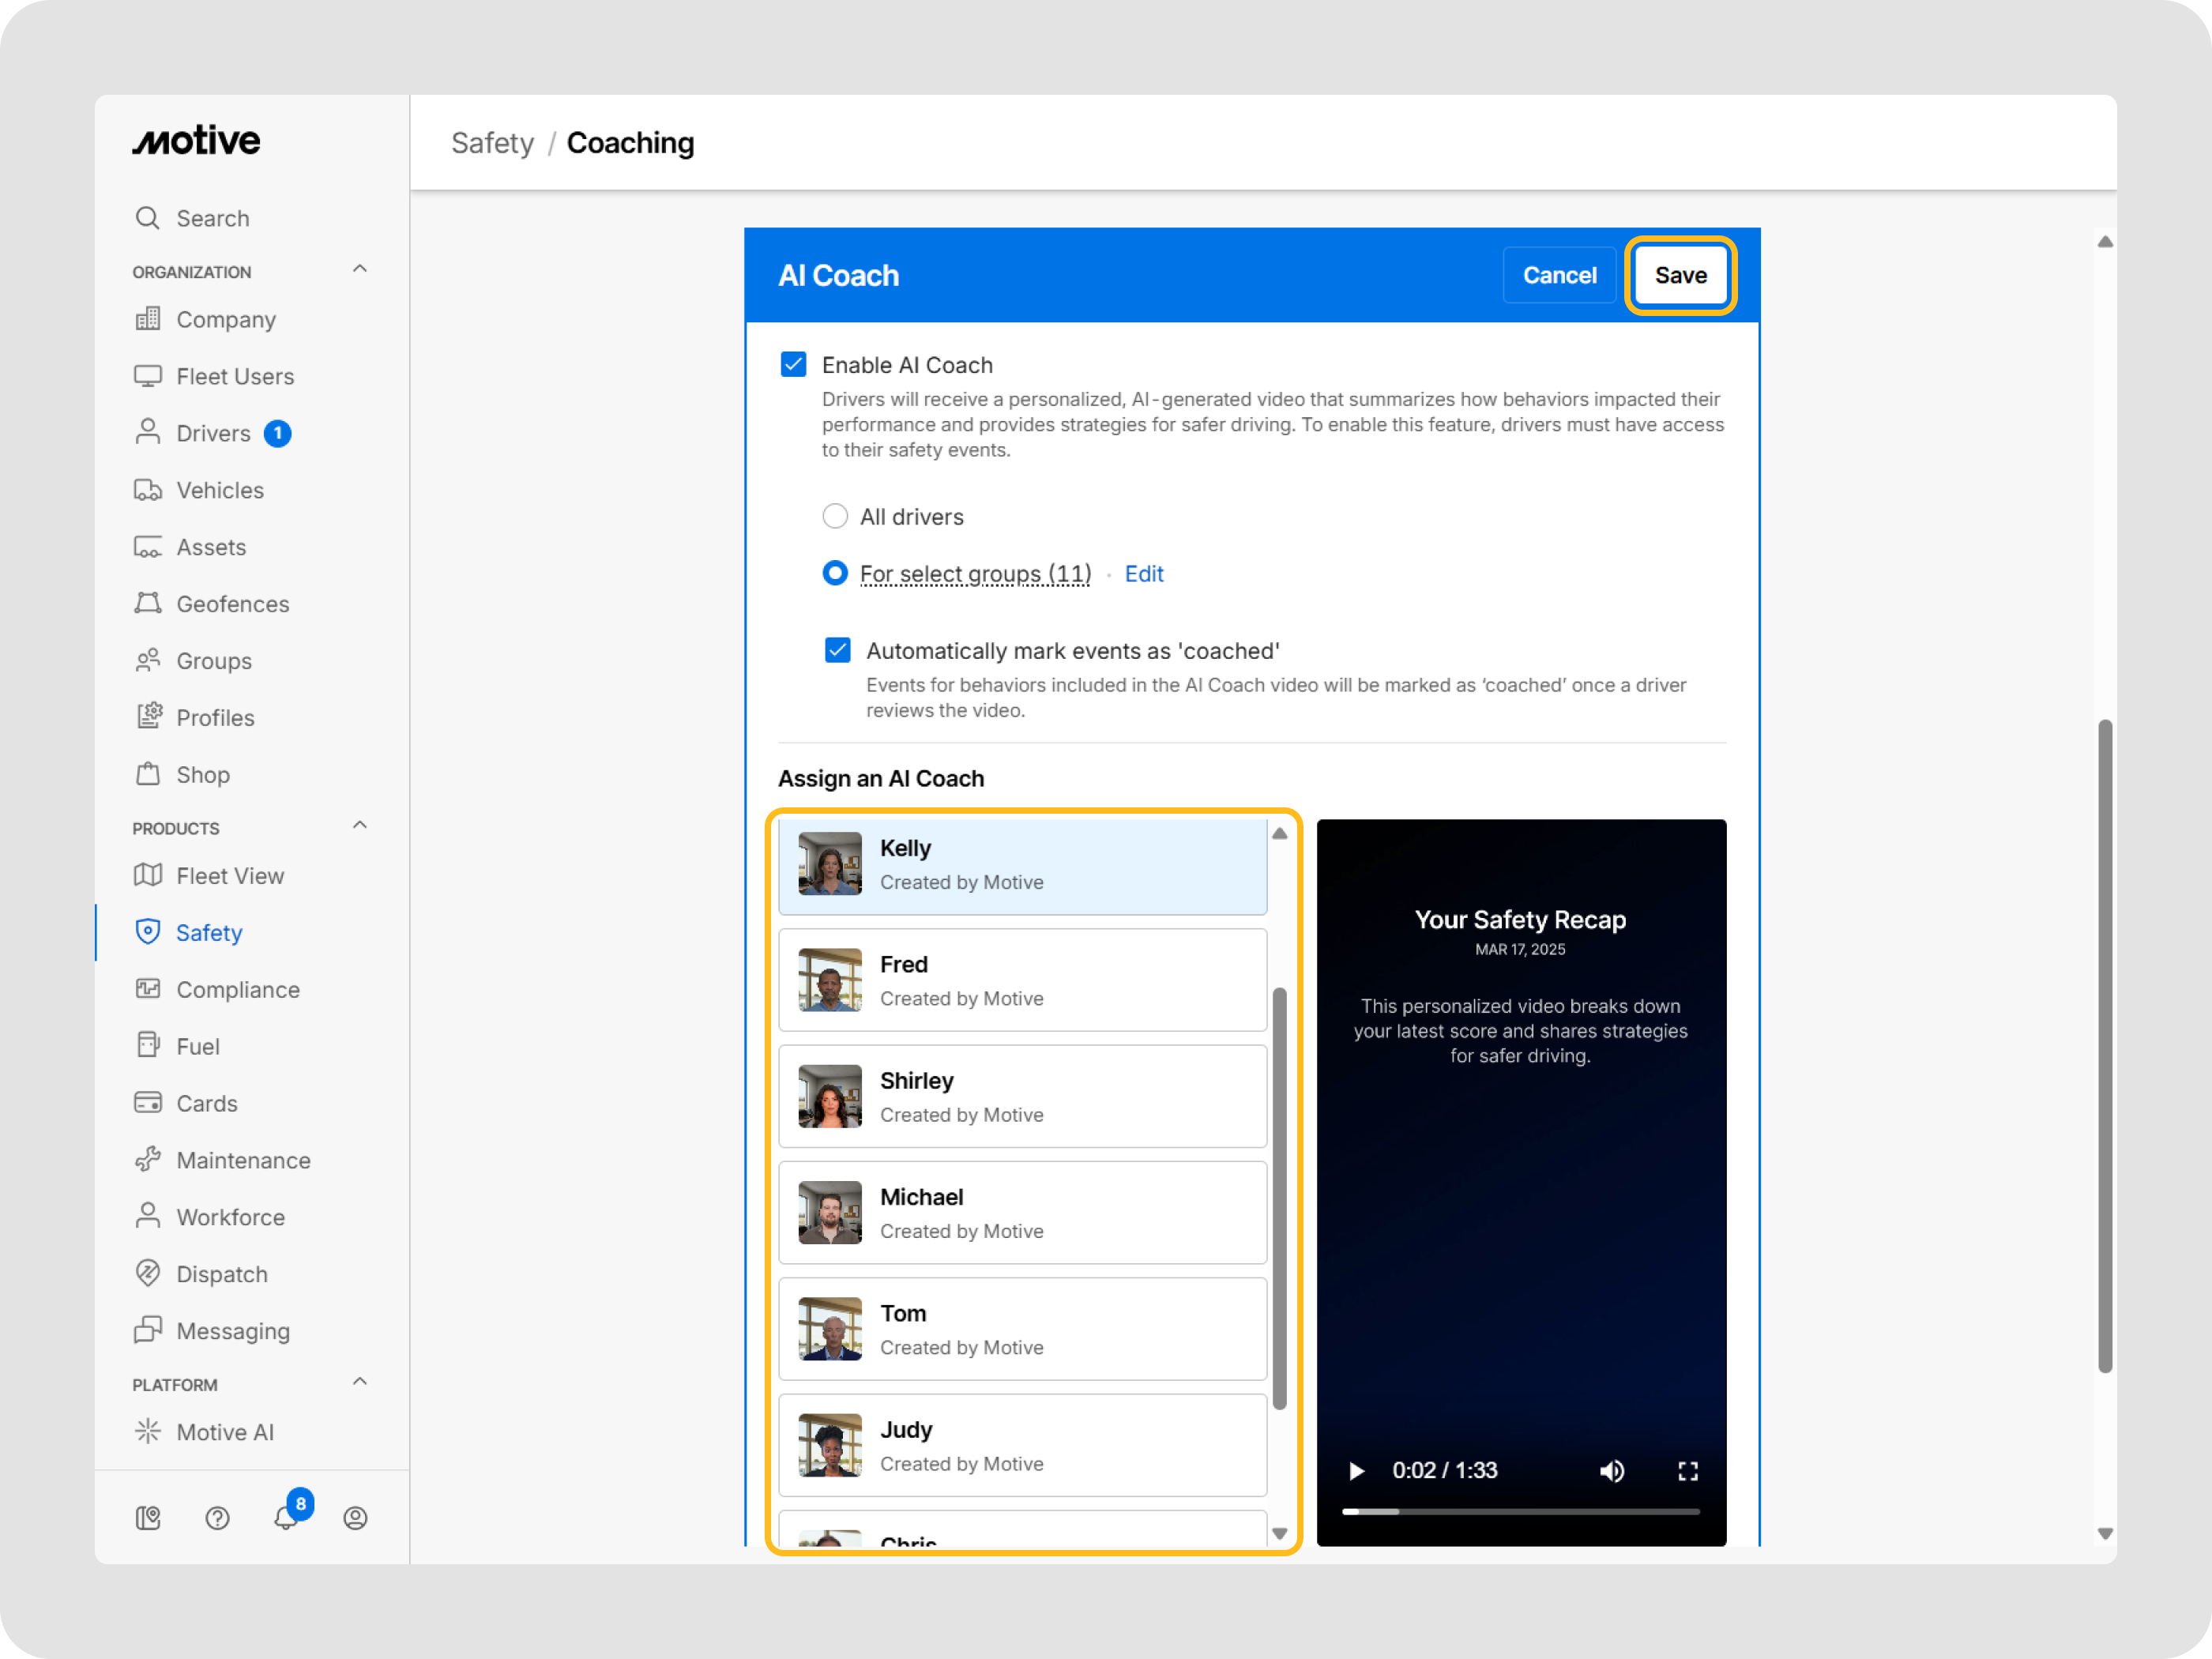2212x1659 pixels.
Task: Click For select groups (11) link
Action: pyautogui.click(x=975, y=573)
